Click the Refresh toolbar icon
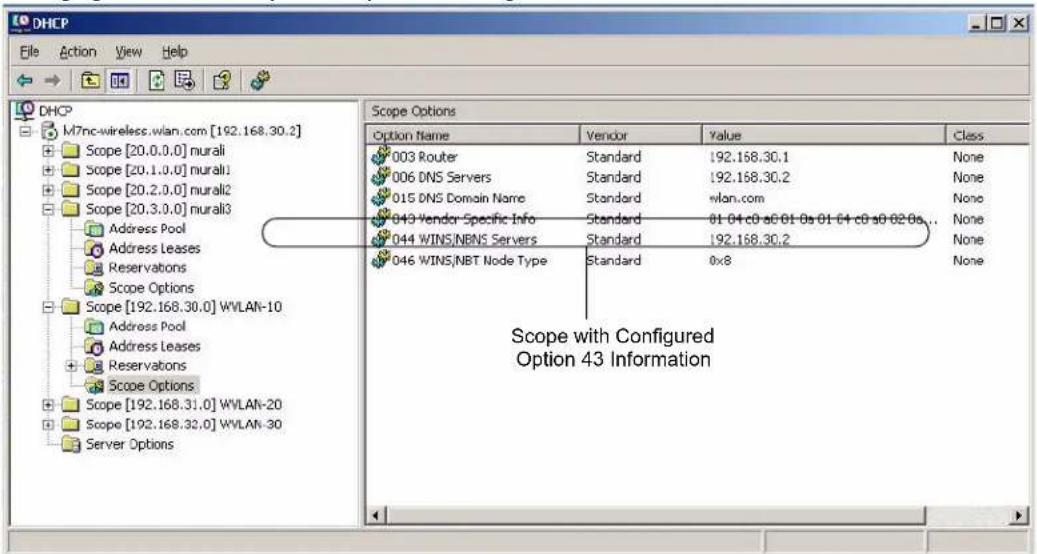Viewport: 1037px width, 554px height. [157, 81]
